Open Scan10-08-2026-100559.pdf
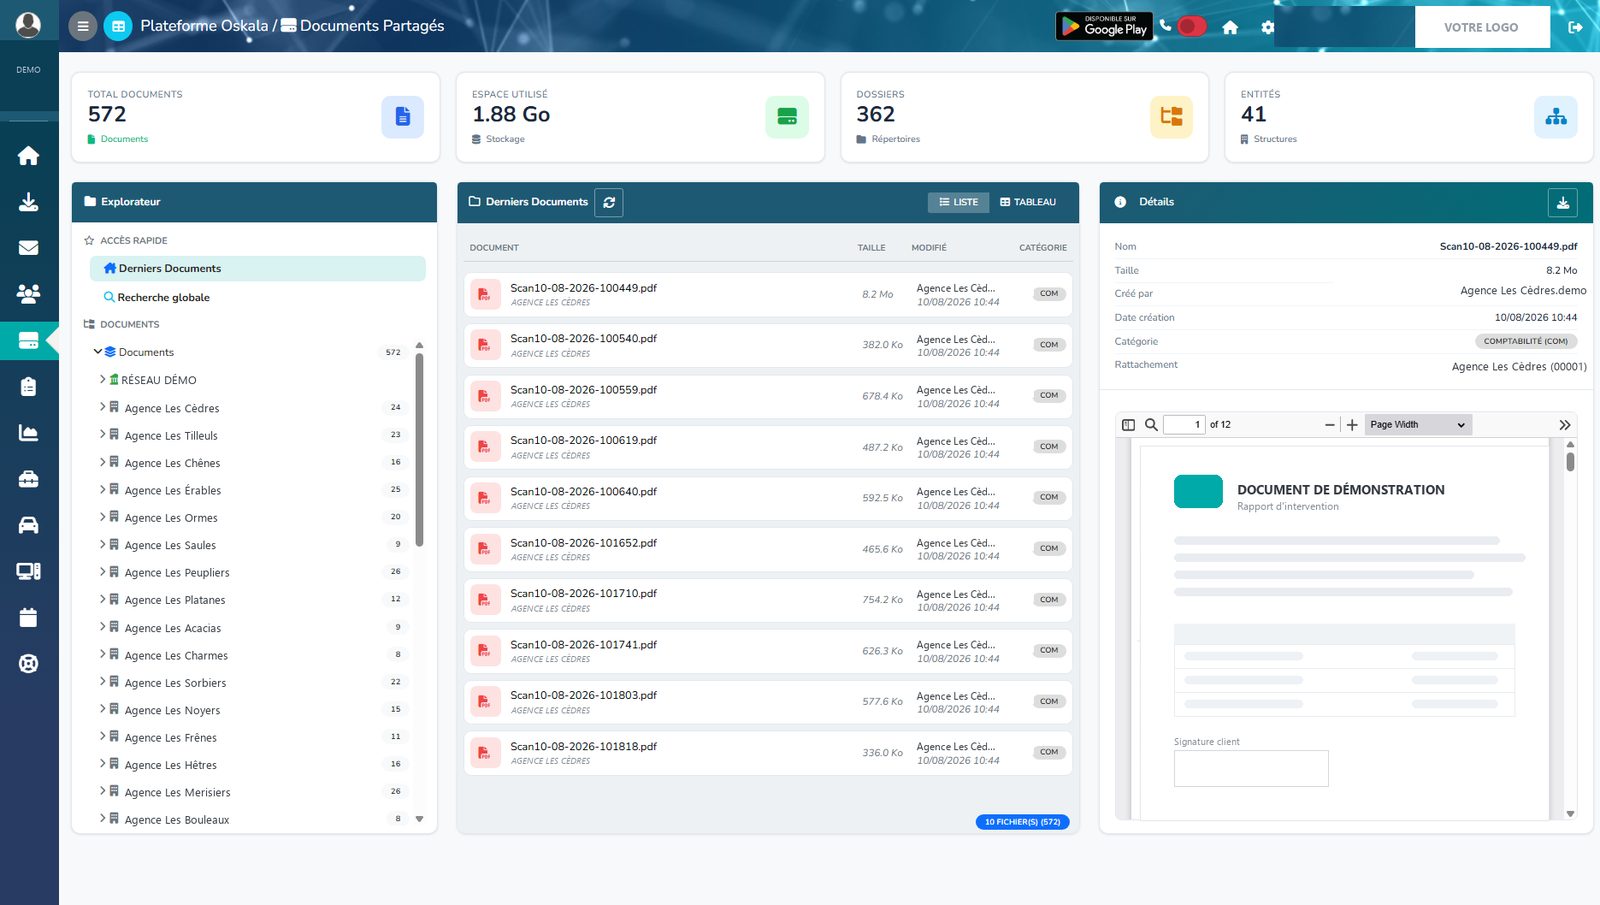The width and height of the screenshot is (1600, 905). [768, 396]
